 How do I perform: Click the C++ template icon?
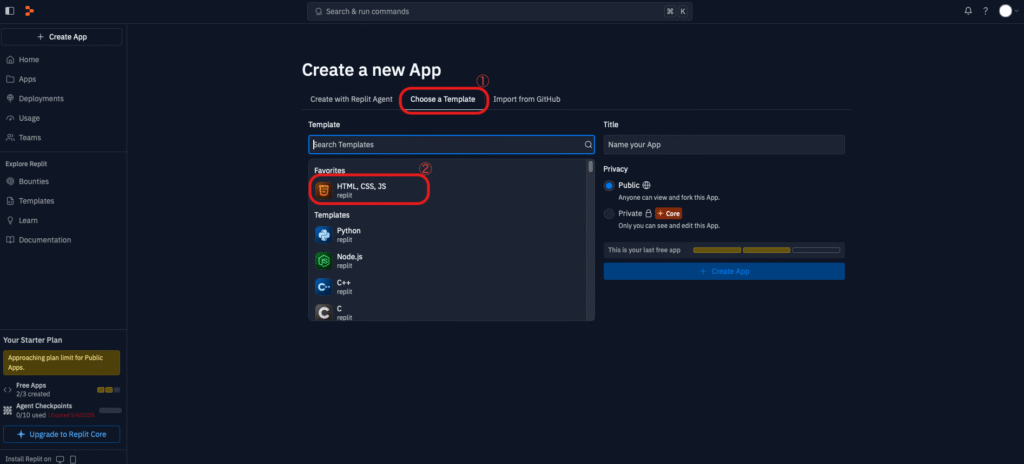pos(323,287)
